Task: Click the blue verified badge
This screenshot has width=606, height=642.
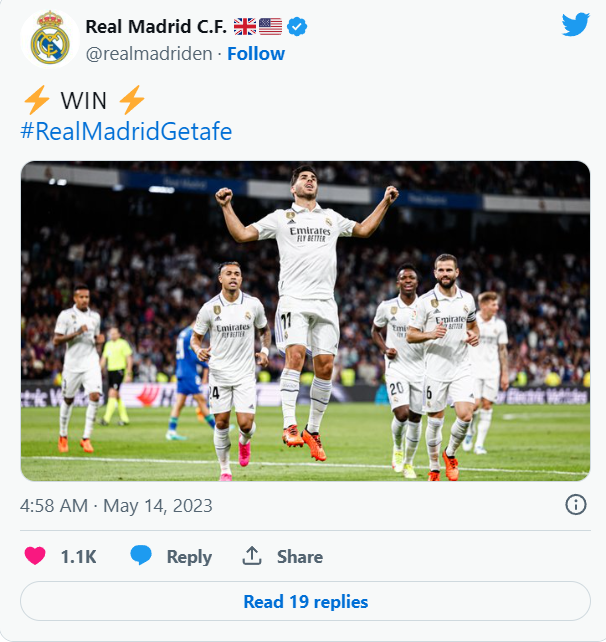Action: click(x=297, y=27)
